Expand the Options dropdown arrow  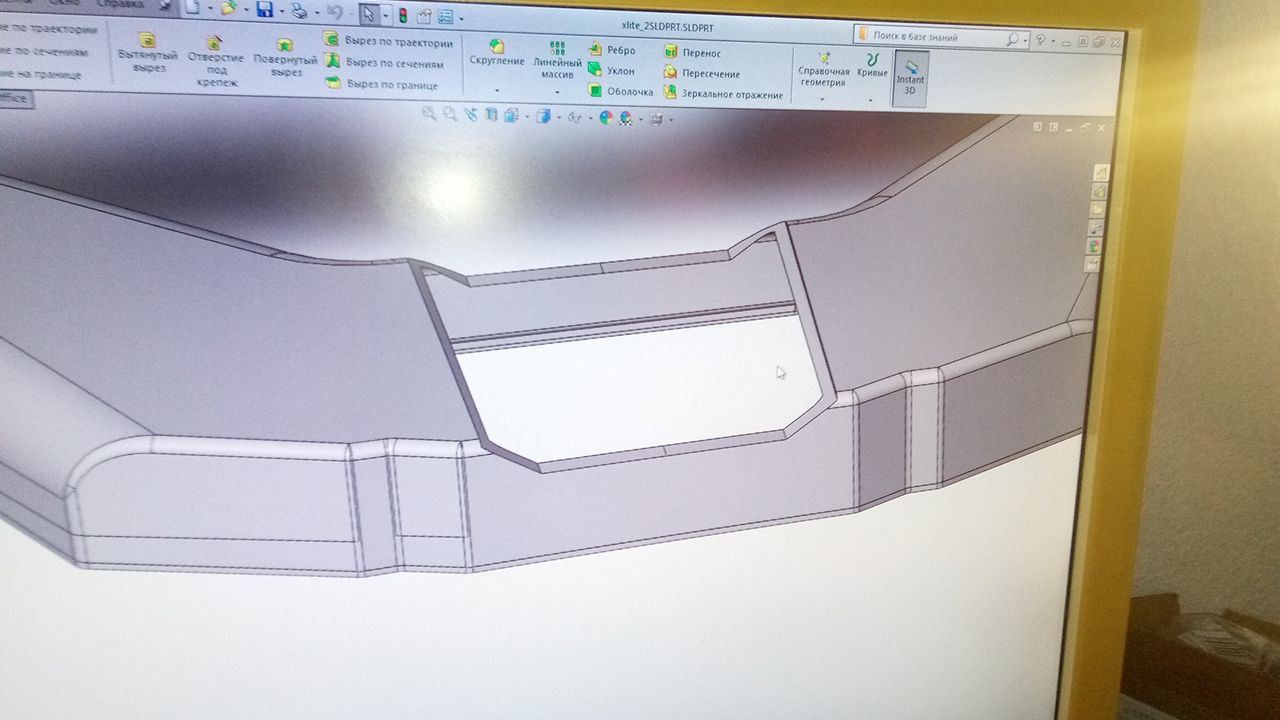coord(461,19)
